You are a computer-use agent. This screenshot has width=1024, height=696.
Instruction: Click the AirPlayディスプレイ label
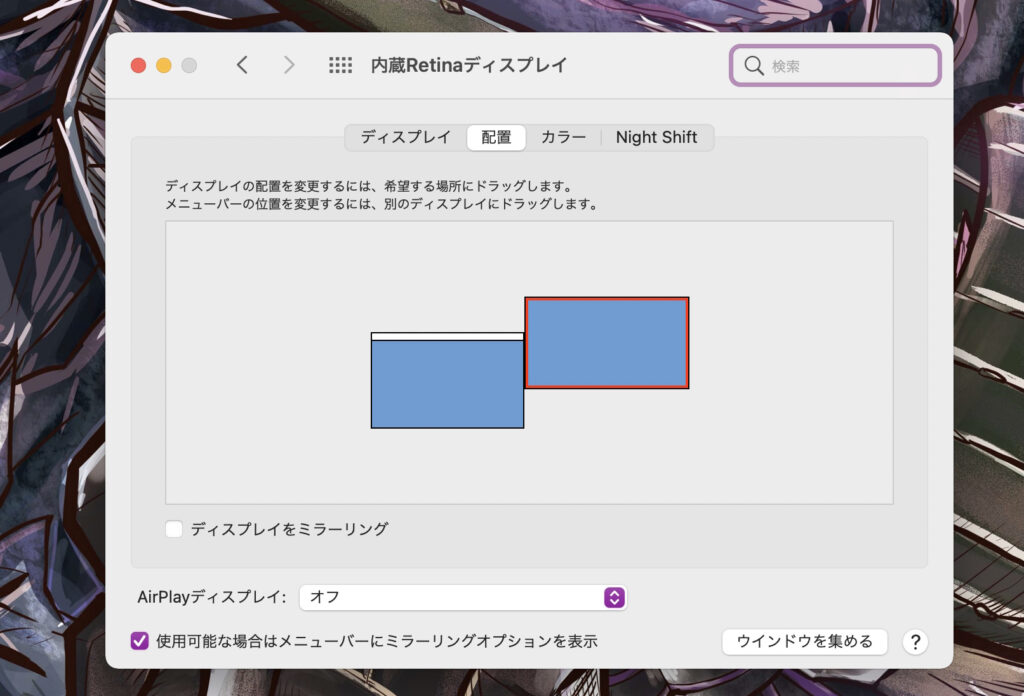click(212, 597)
